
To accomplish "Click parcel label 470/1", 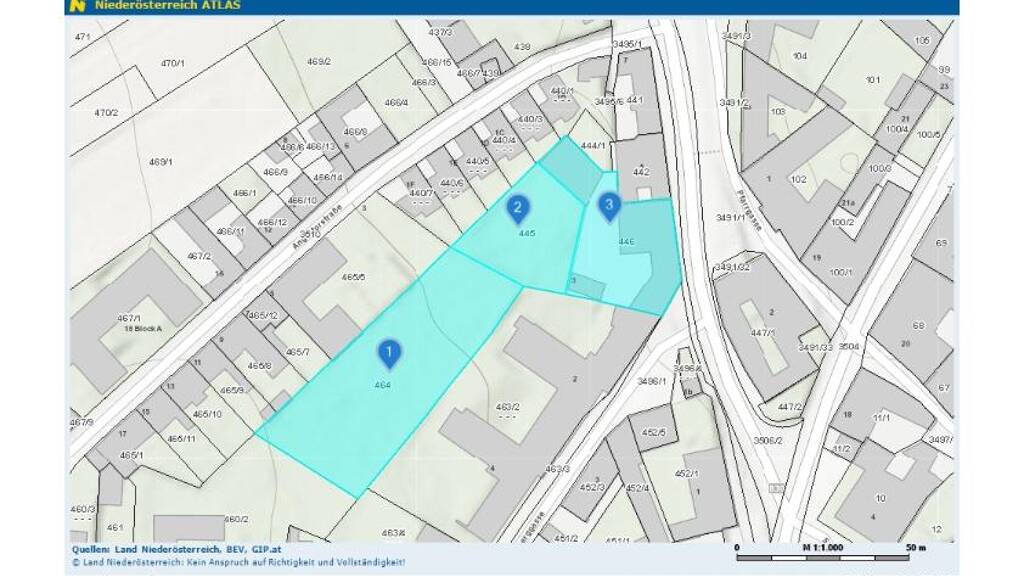I will (x=173, y=63).
